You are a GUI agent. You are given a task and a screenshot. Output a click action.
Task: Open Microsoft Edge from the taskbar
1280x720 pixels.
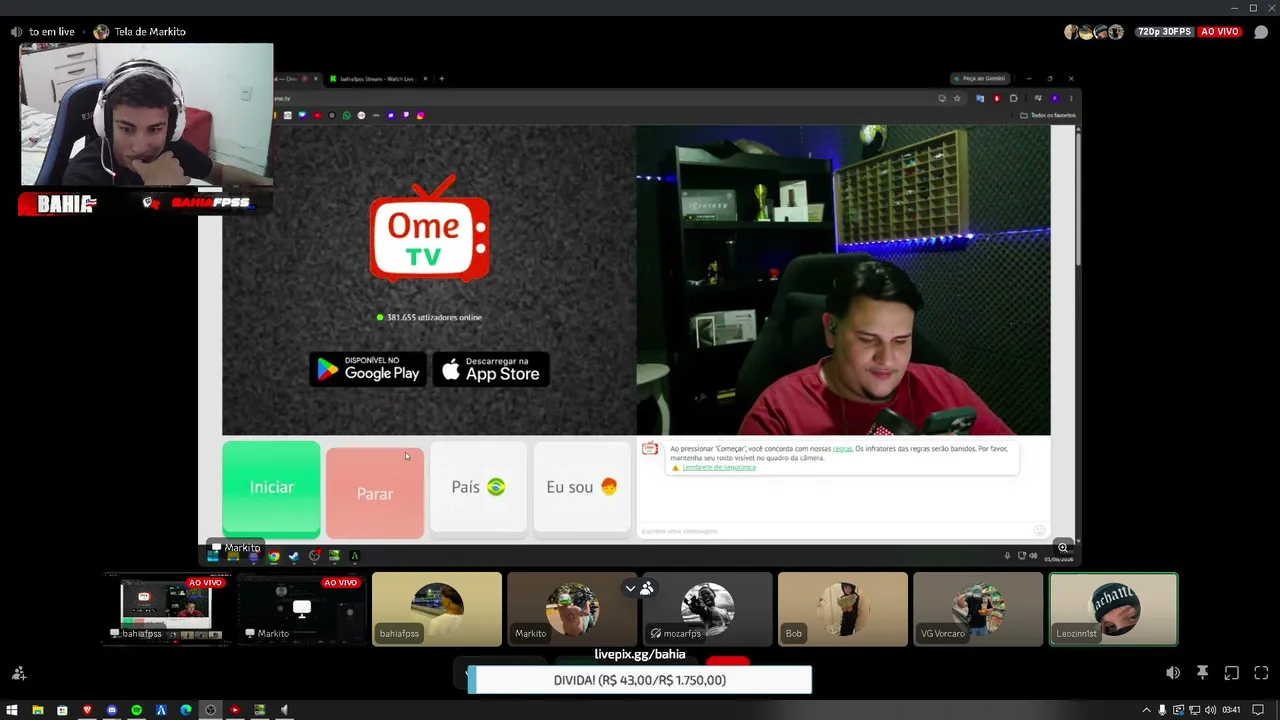(x=186, y=710)
